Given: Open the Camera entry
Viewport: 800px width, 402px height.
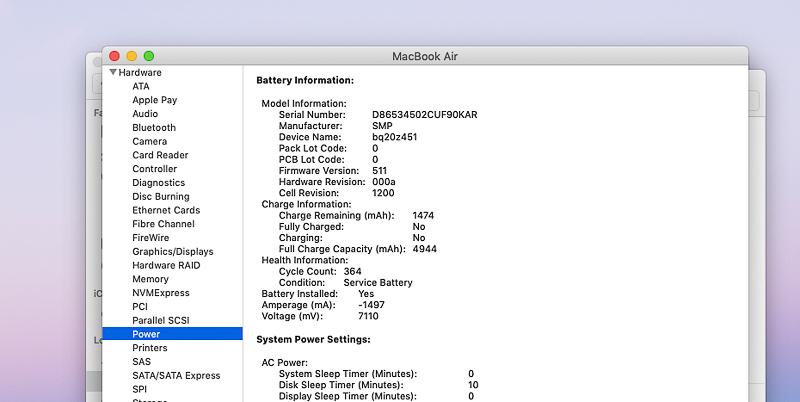Looking at the screenshot, I should coord(149,141).
